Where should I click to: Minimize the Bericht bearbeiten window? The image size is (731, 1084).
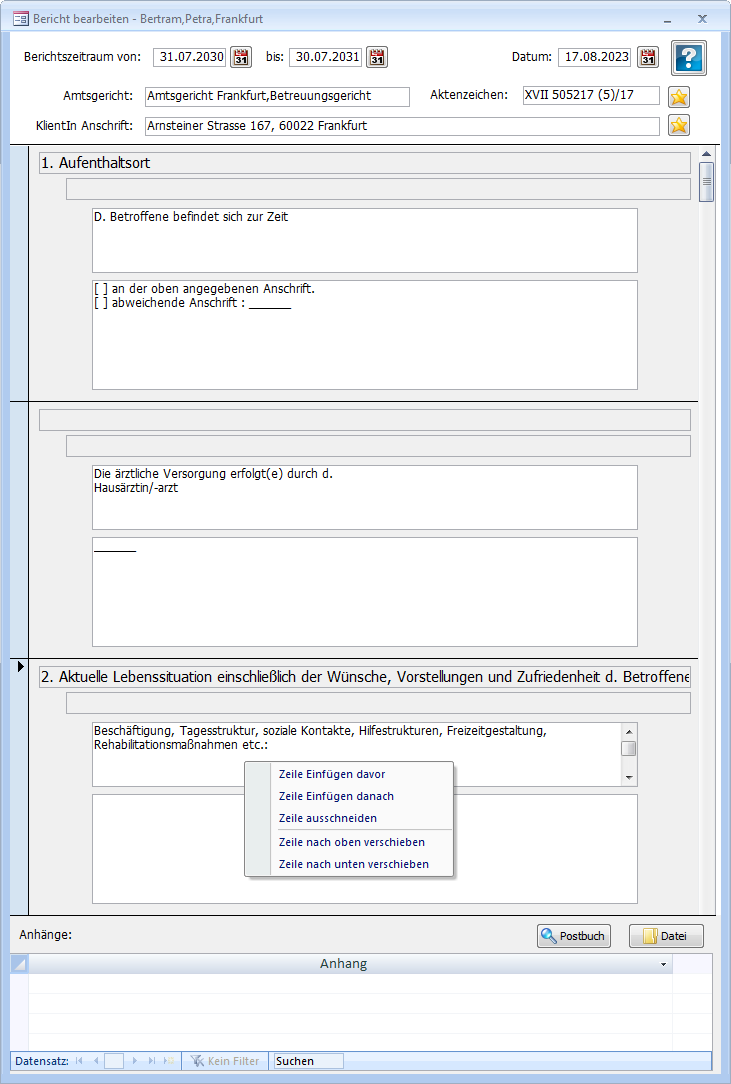pos(667,19)
